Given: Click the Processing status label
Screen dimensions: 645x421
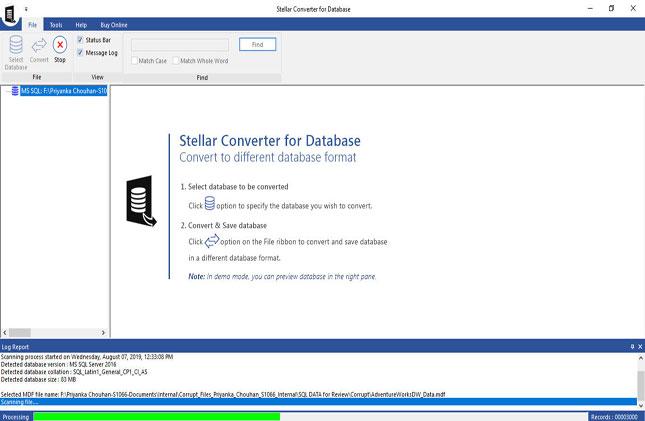Looking at the screenshot, I should click(16, 417).
